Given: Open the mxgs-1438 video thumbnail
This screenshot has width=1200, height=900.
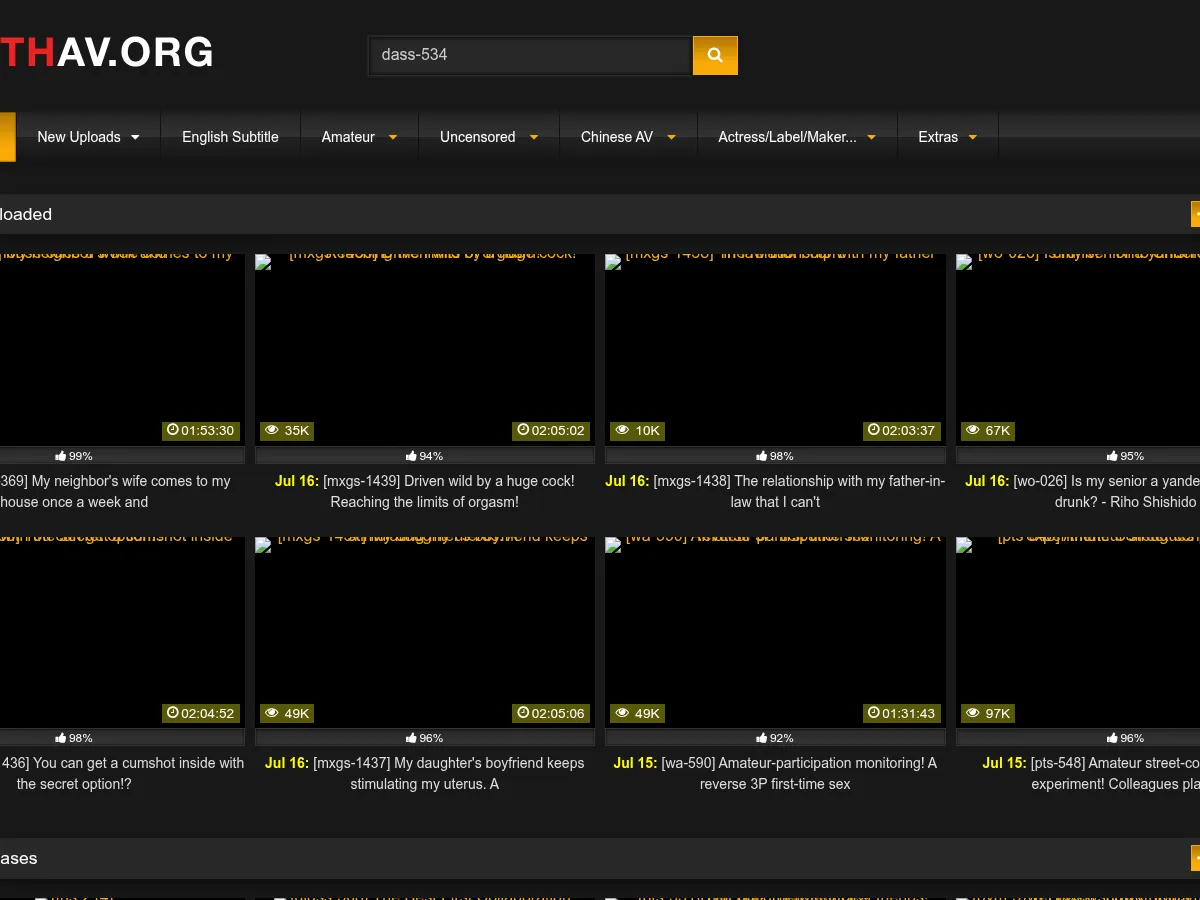Looking at the screenshot, I should click(x=775, y=350).
